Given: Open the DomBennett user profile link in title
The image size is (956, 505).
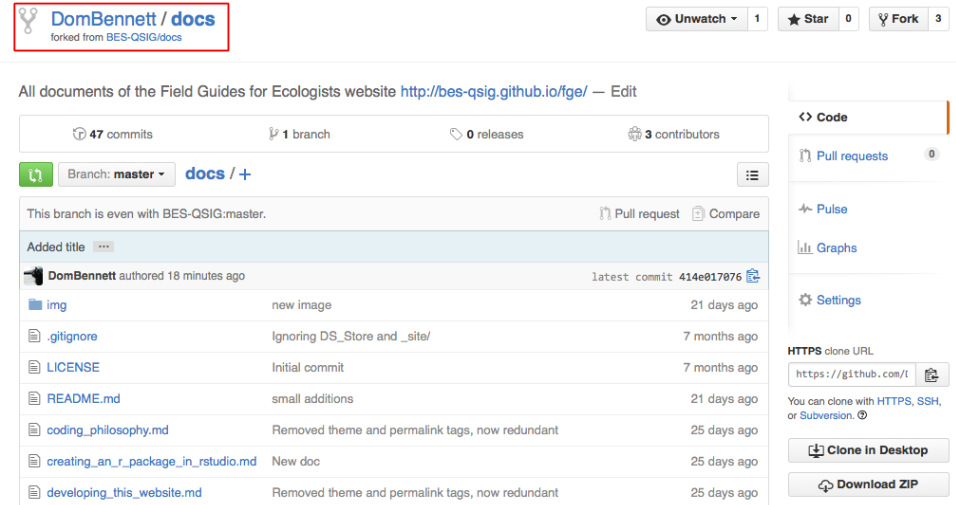Looking at the screenshot, I should (104, 19).
